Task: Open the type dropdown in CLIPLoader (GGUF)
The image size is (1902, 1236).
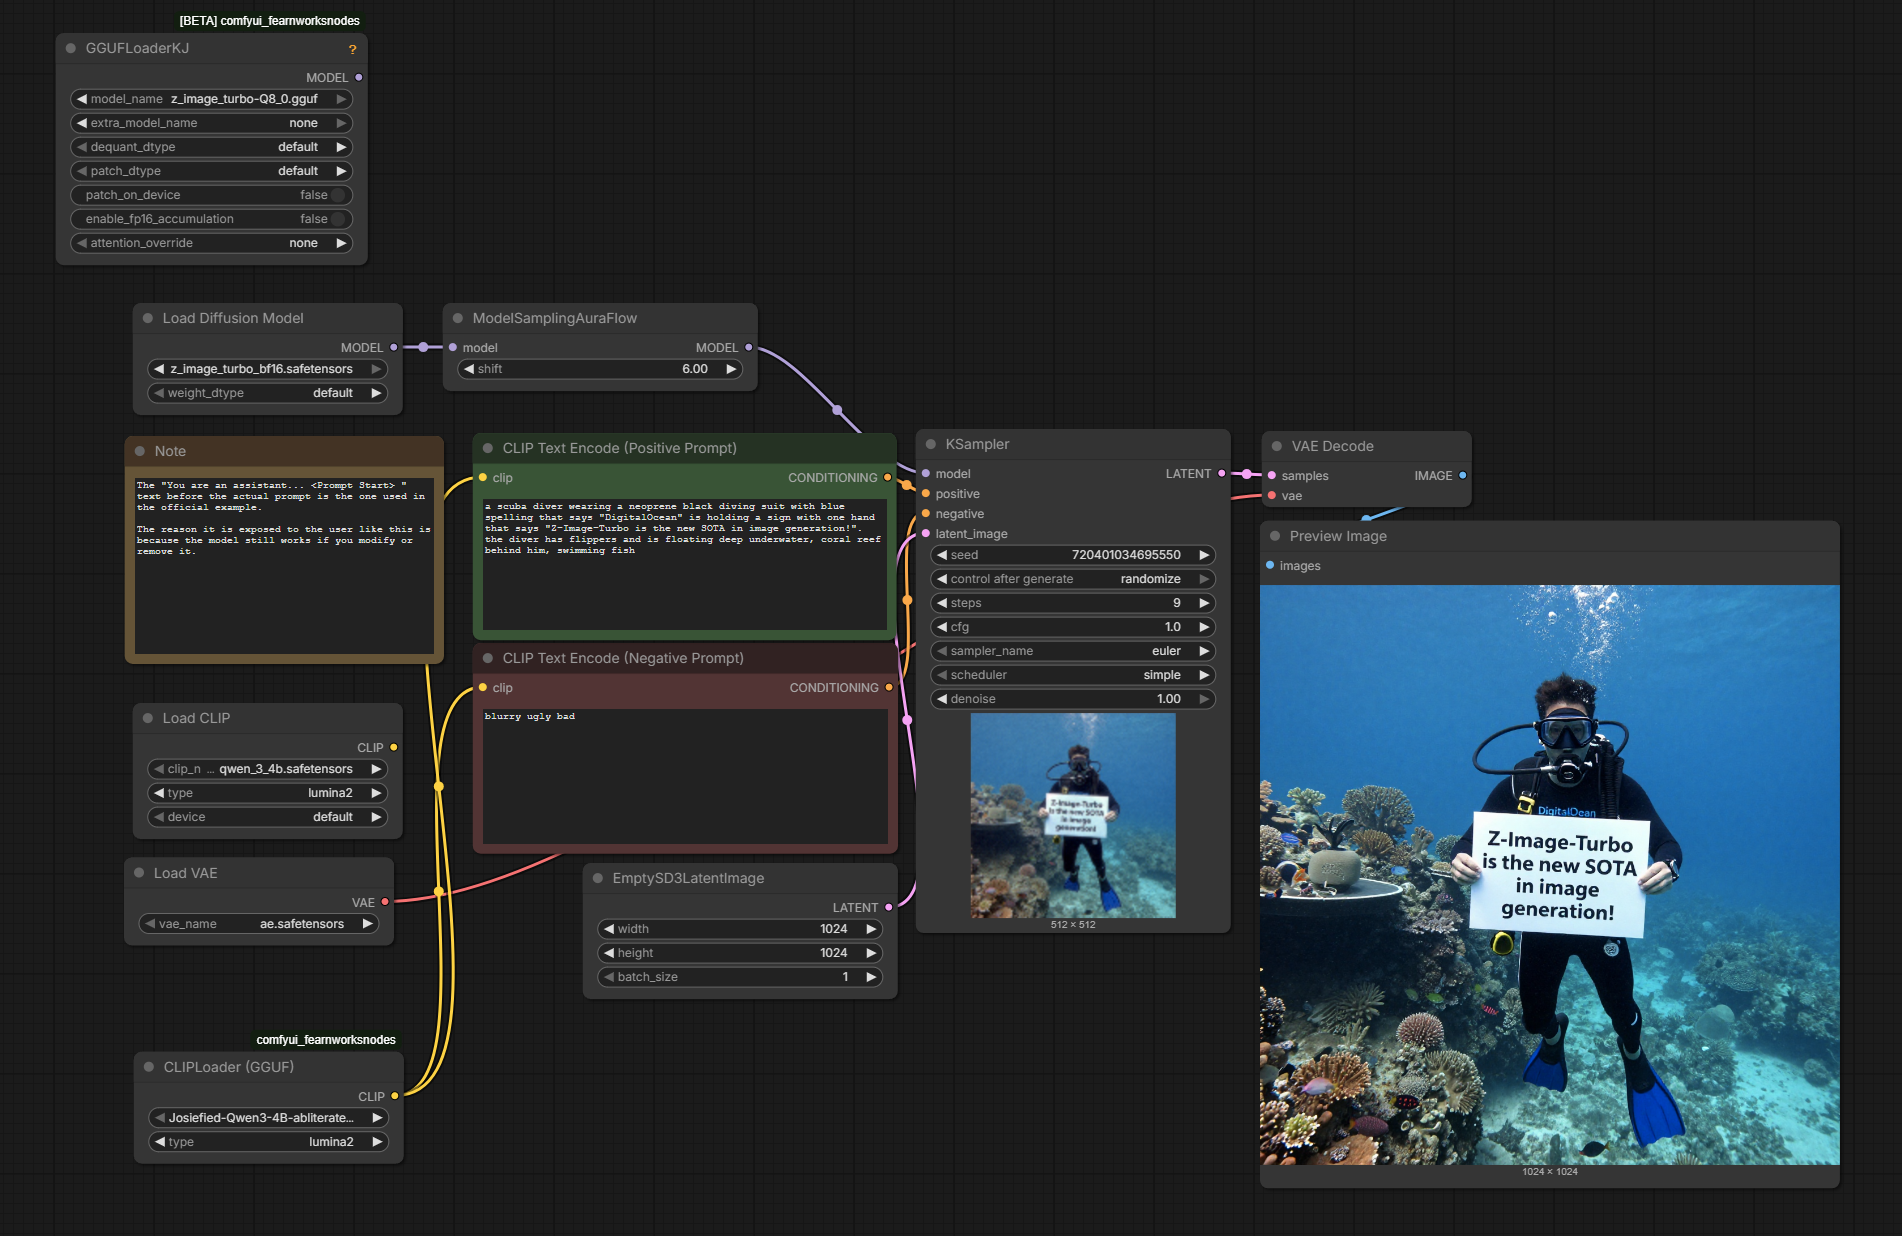Action: [269, 1142]
